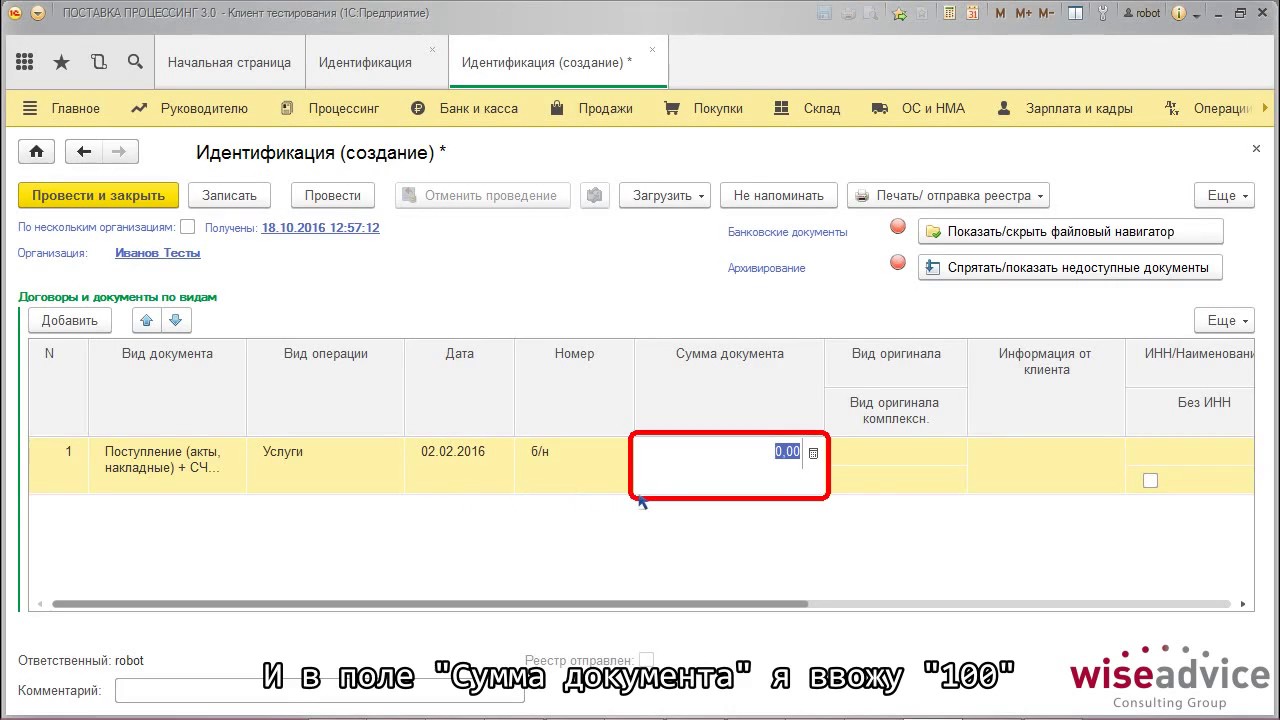
Task: Click icon button next to Отменить проведение
Action: coord(595,195)
